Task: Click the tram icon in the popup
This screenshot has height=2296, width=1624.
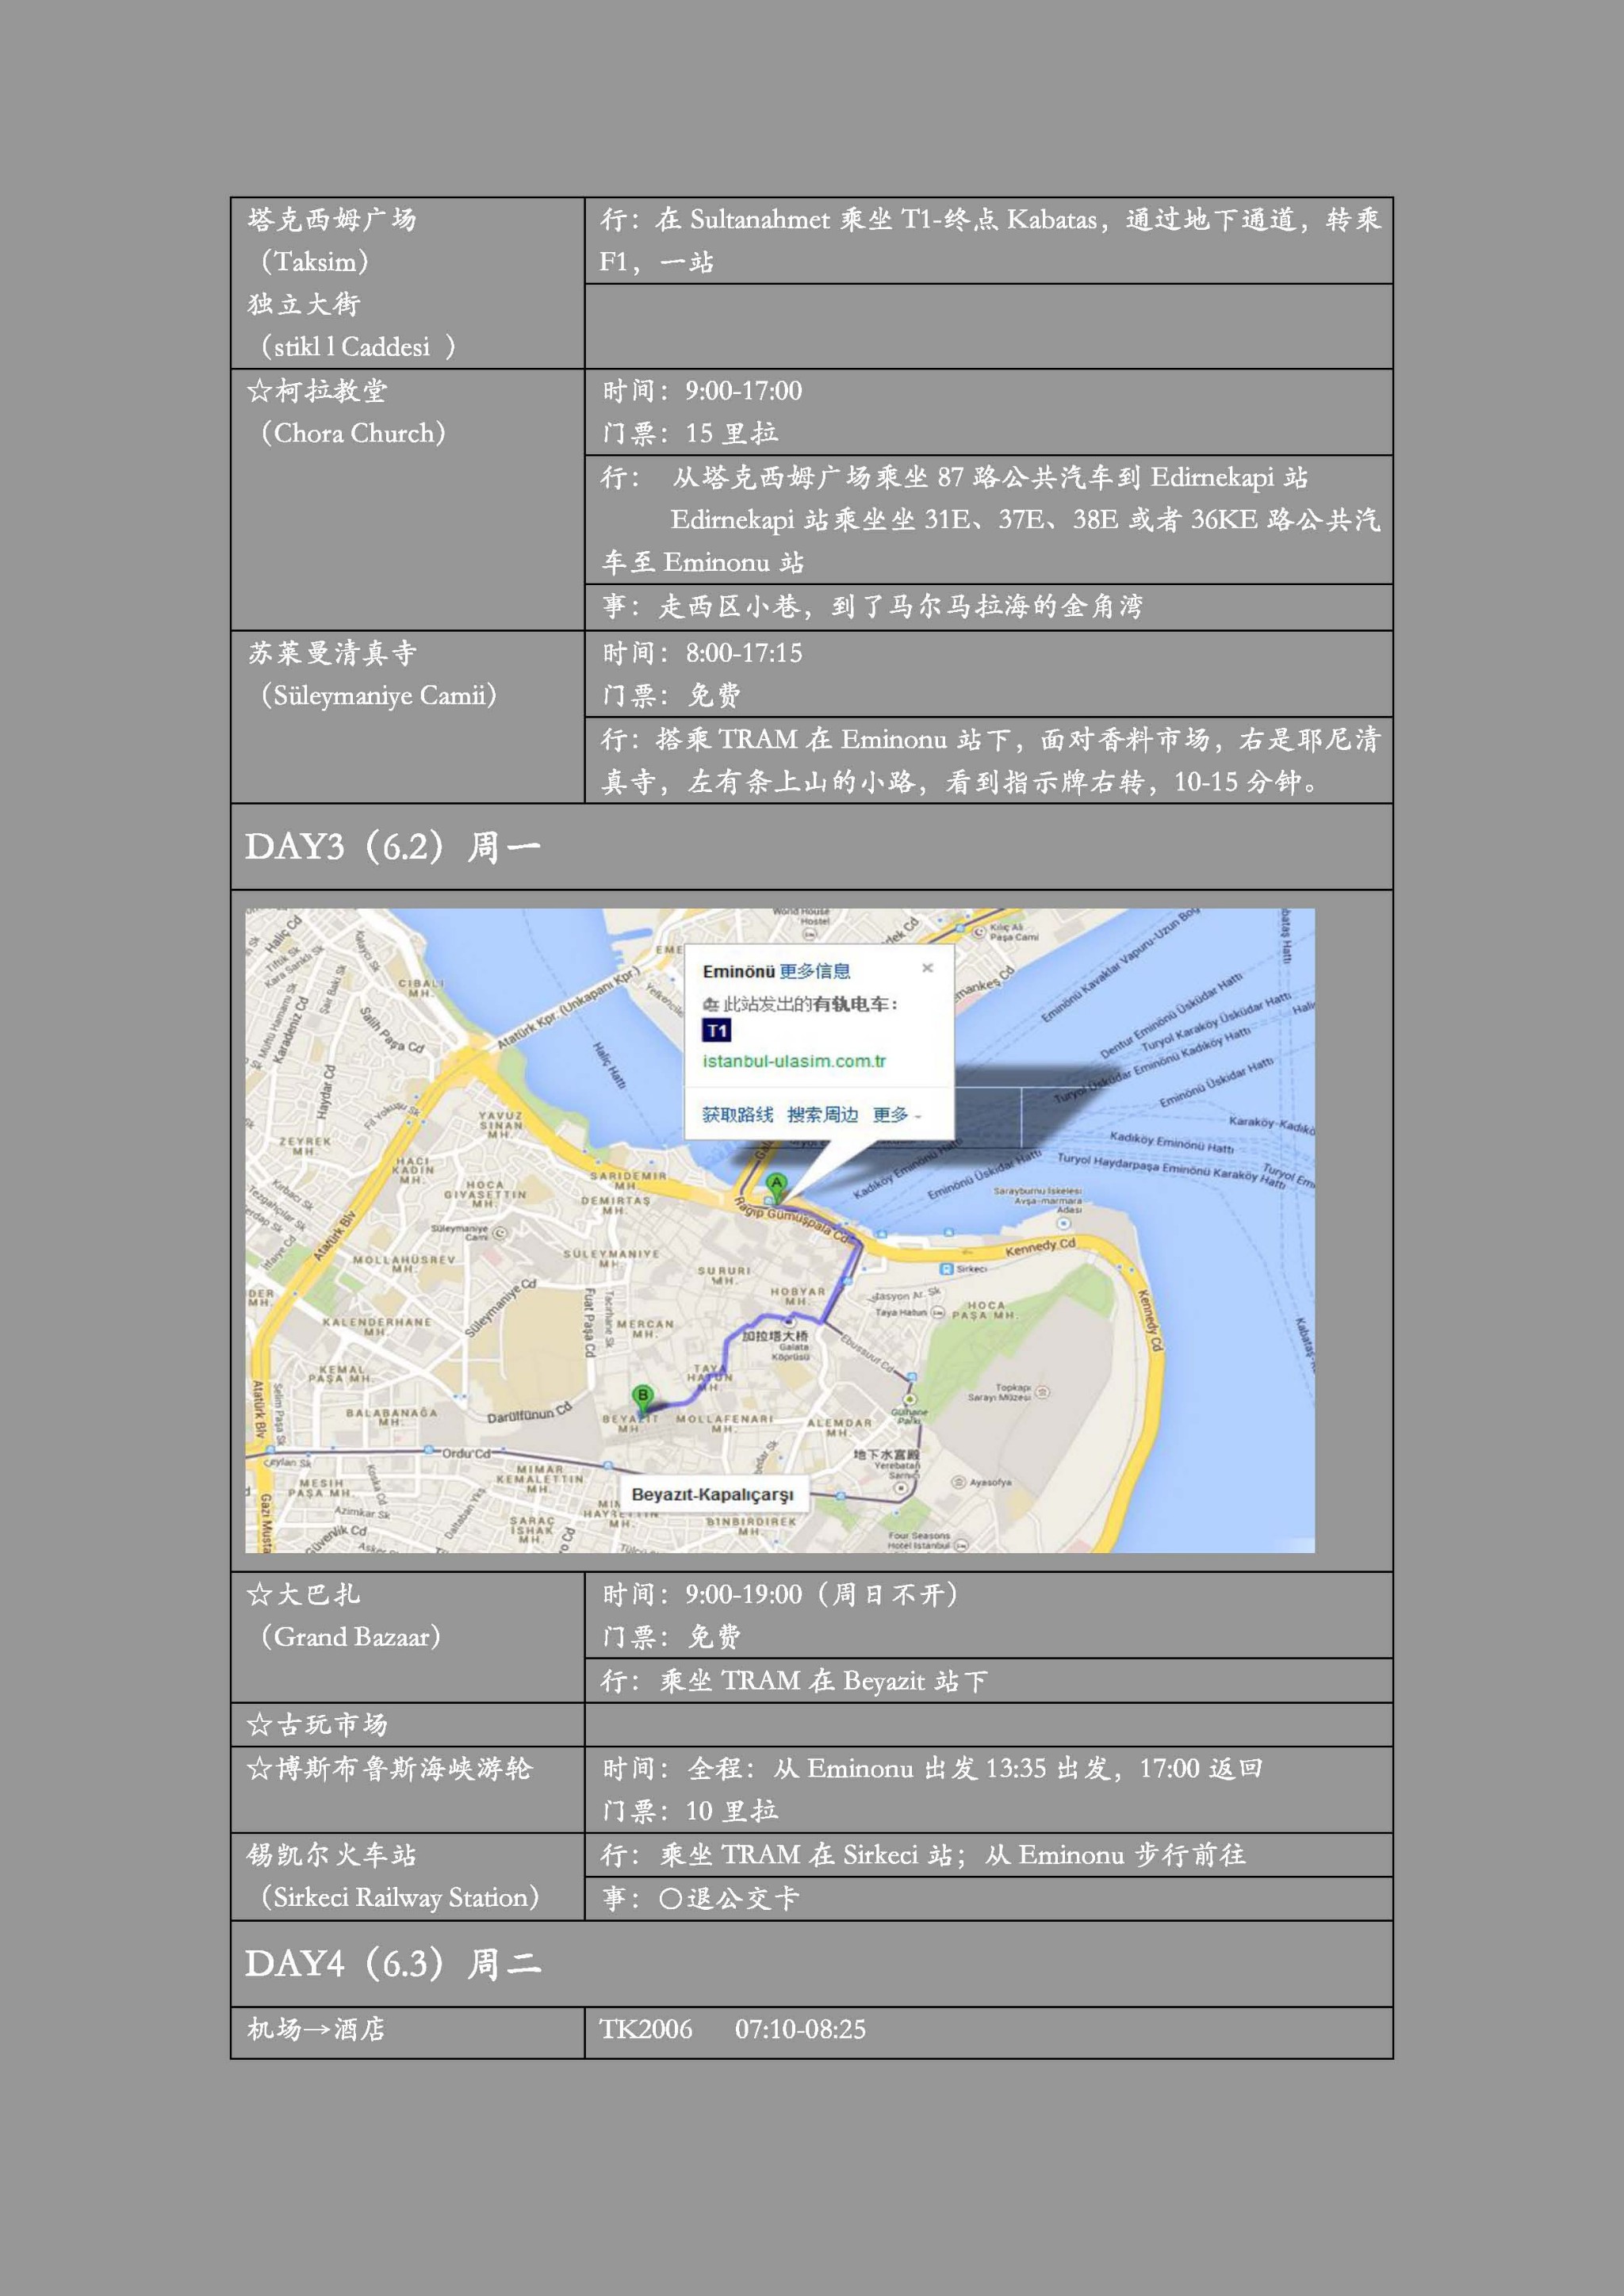Action: 710,1004
